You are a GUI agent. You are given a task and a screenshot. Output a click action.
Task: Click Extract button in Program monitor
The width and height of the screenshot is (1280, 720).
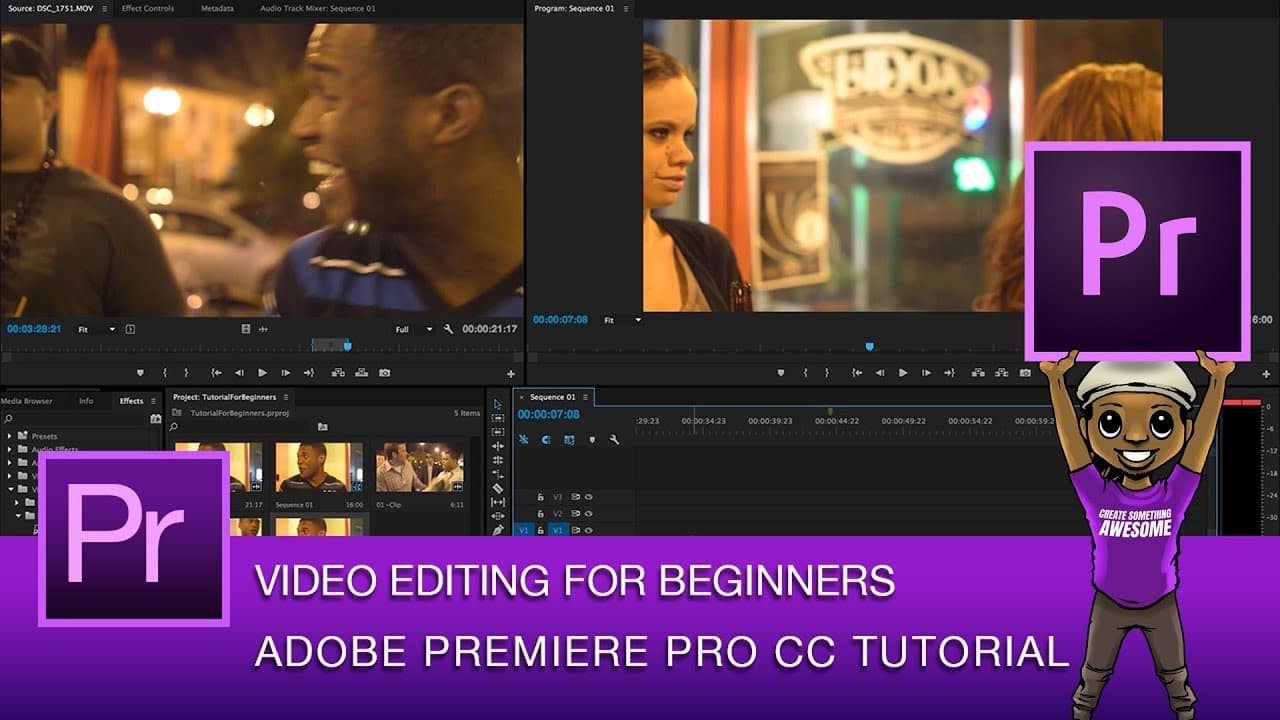[1001, 373]
